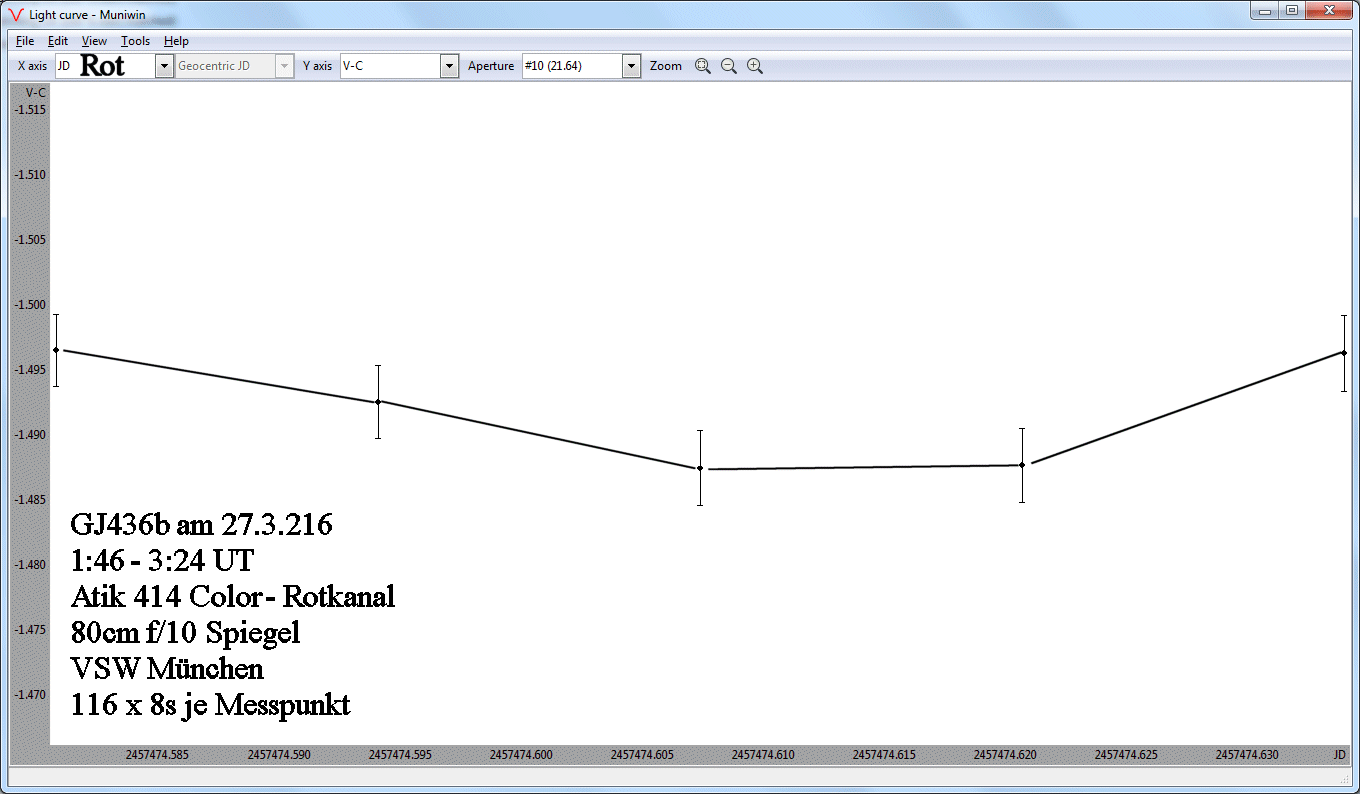1360x794 pixels.
Task: Select the data point near JD 2457474.607
Action: pos(700,468)
